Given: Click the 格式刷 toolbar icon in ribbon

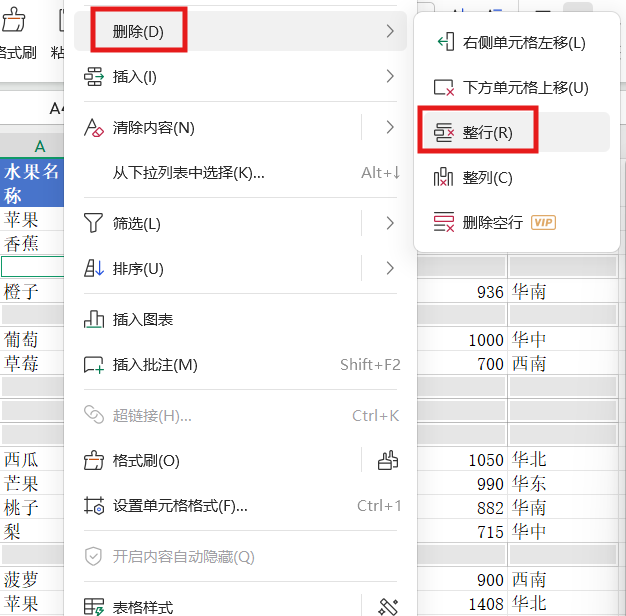Looking at the screenshot, I should pyautogui.click(x=14, y=19).
